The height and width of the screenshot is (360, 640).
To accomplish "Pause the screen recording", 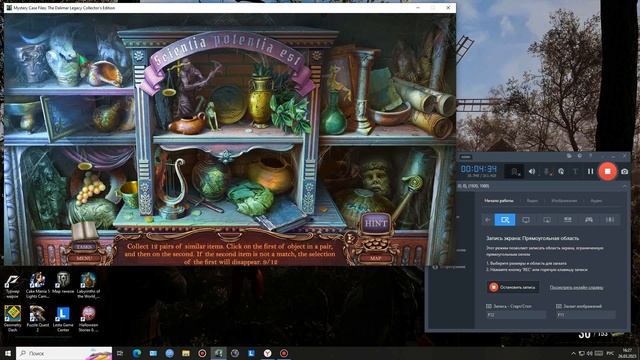I will pos(590,171).
